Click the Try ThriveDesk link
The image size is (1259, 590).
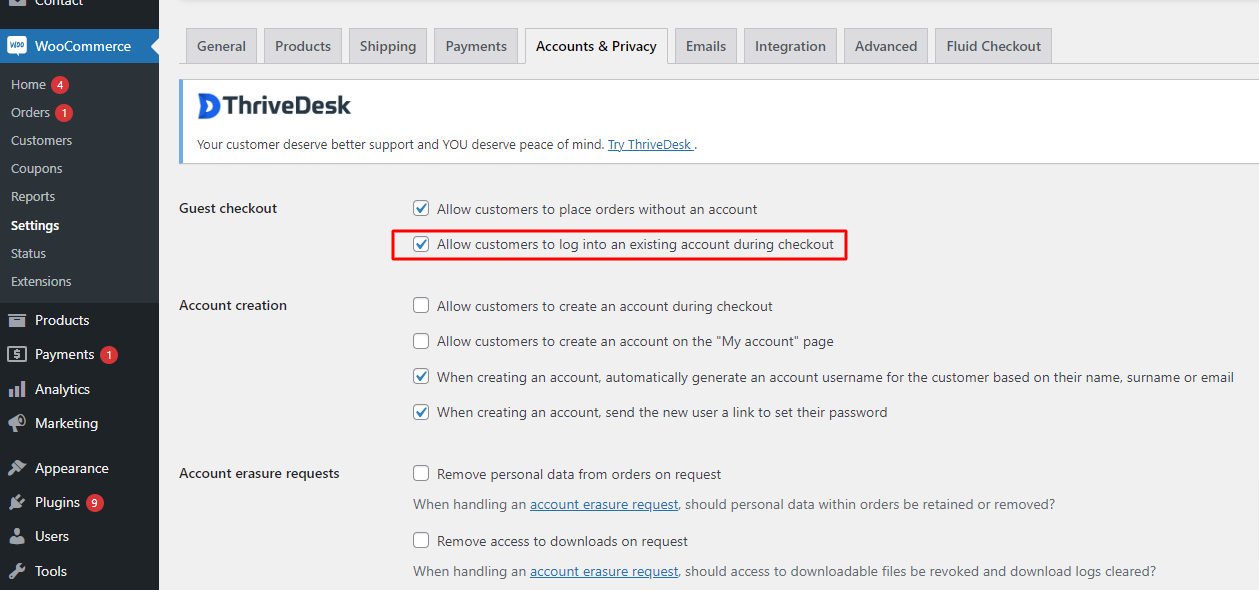click(650, 144)
